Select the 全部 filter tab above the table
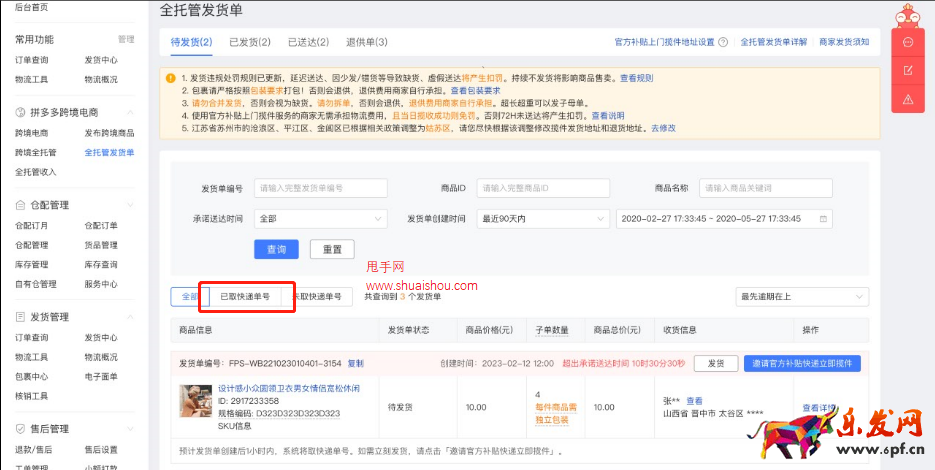This screenshot has width=935, height=470. (190, 296)
